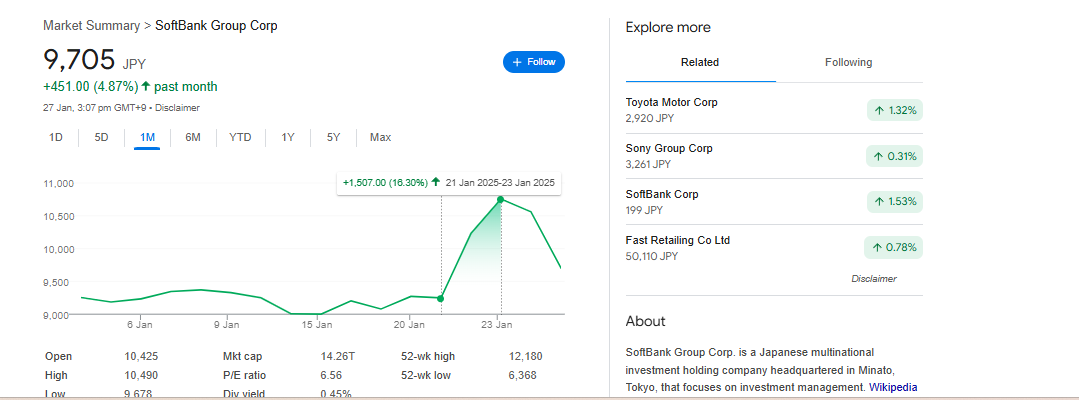This screenshot has height=400, width=1079.
Task: Click the High value 10,490
Action: (141, 375)
